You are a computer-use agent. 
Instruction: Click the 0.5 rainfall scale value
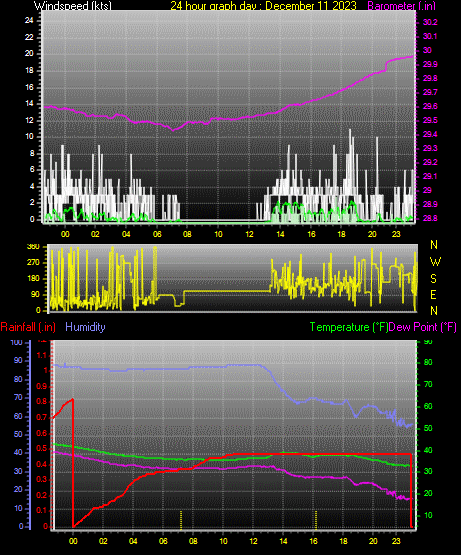pyautogui.click(x=42, y=448)
